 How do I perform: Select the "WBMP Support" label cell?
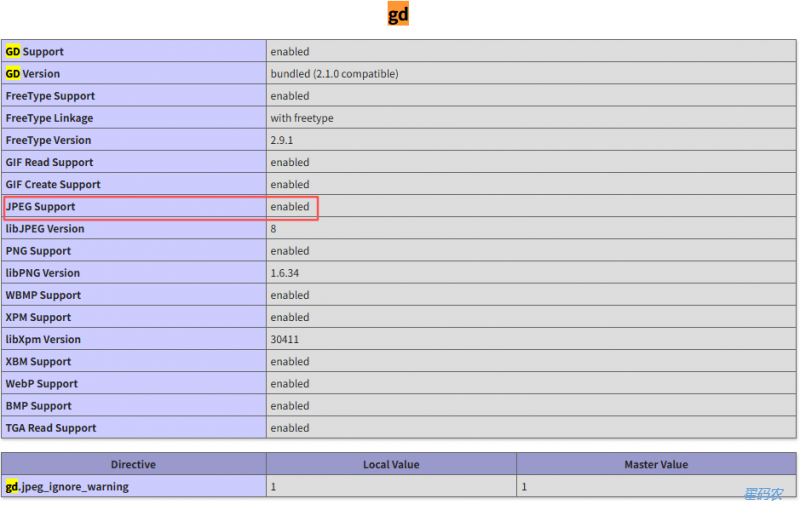pyautogui.click(x=42, y=295)
